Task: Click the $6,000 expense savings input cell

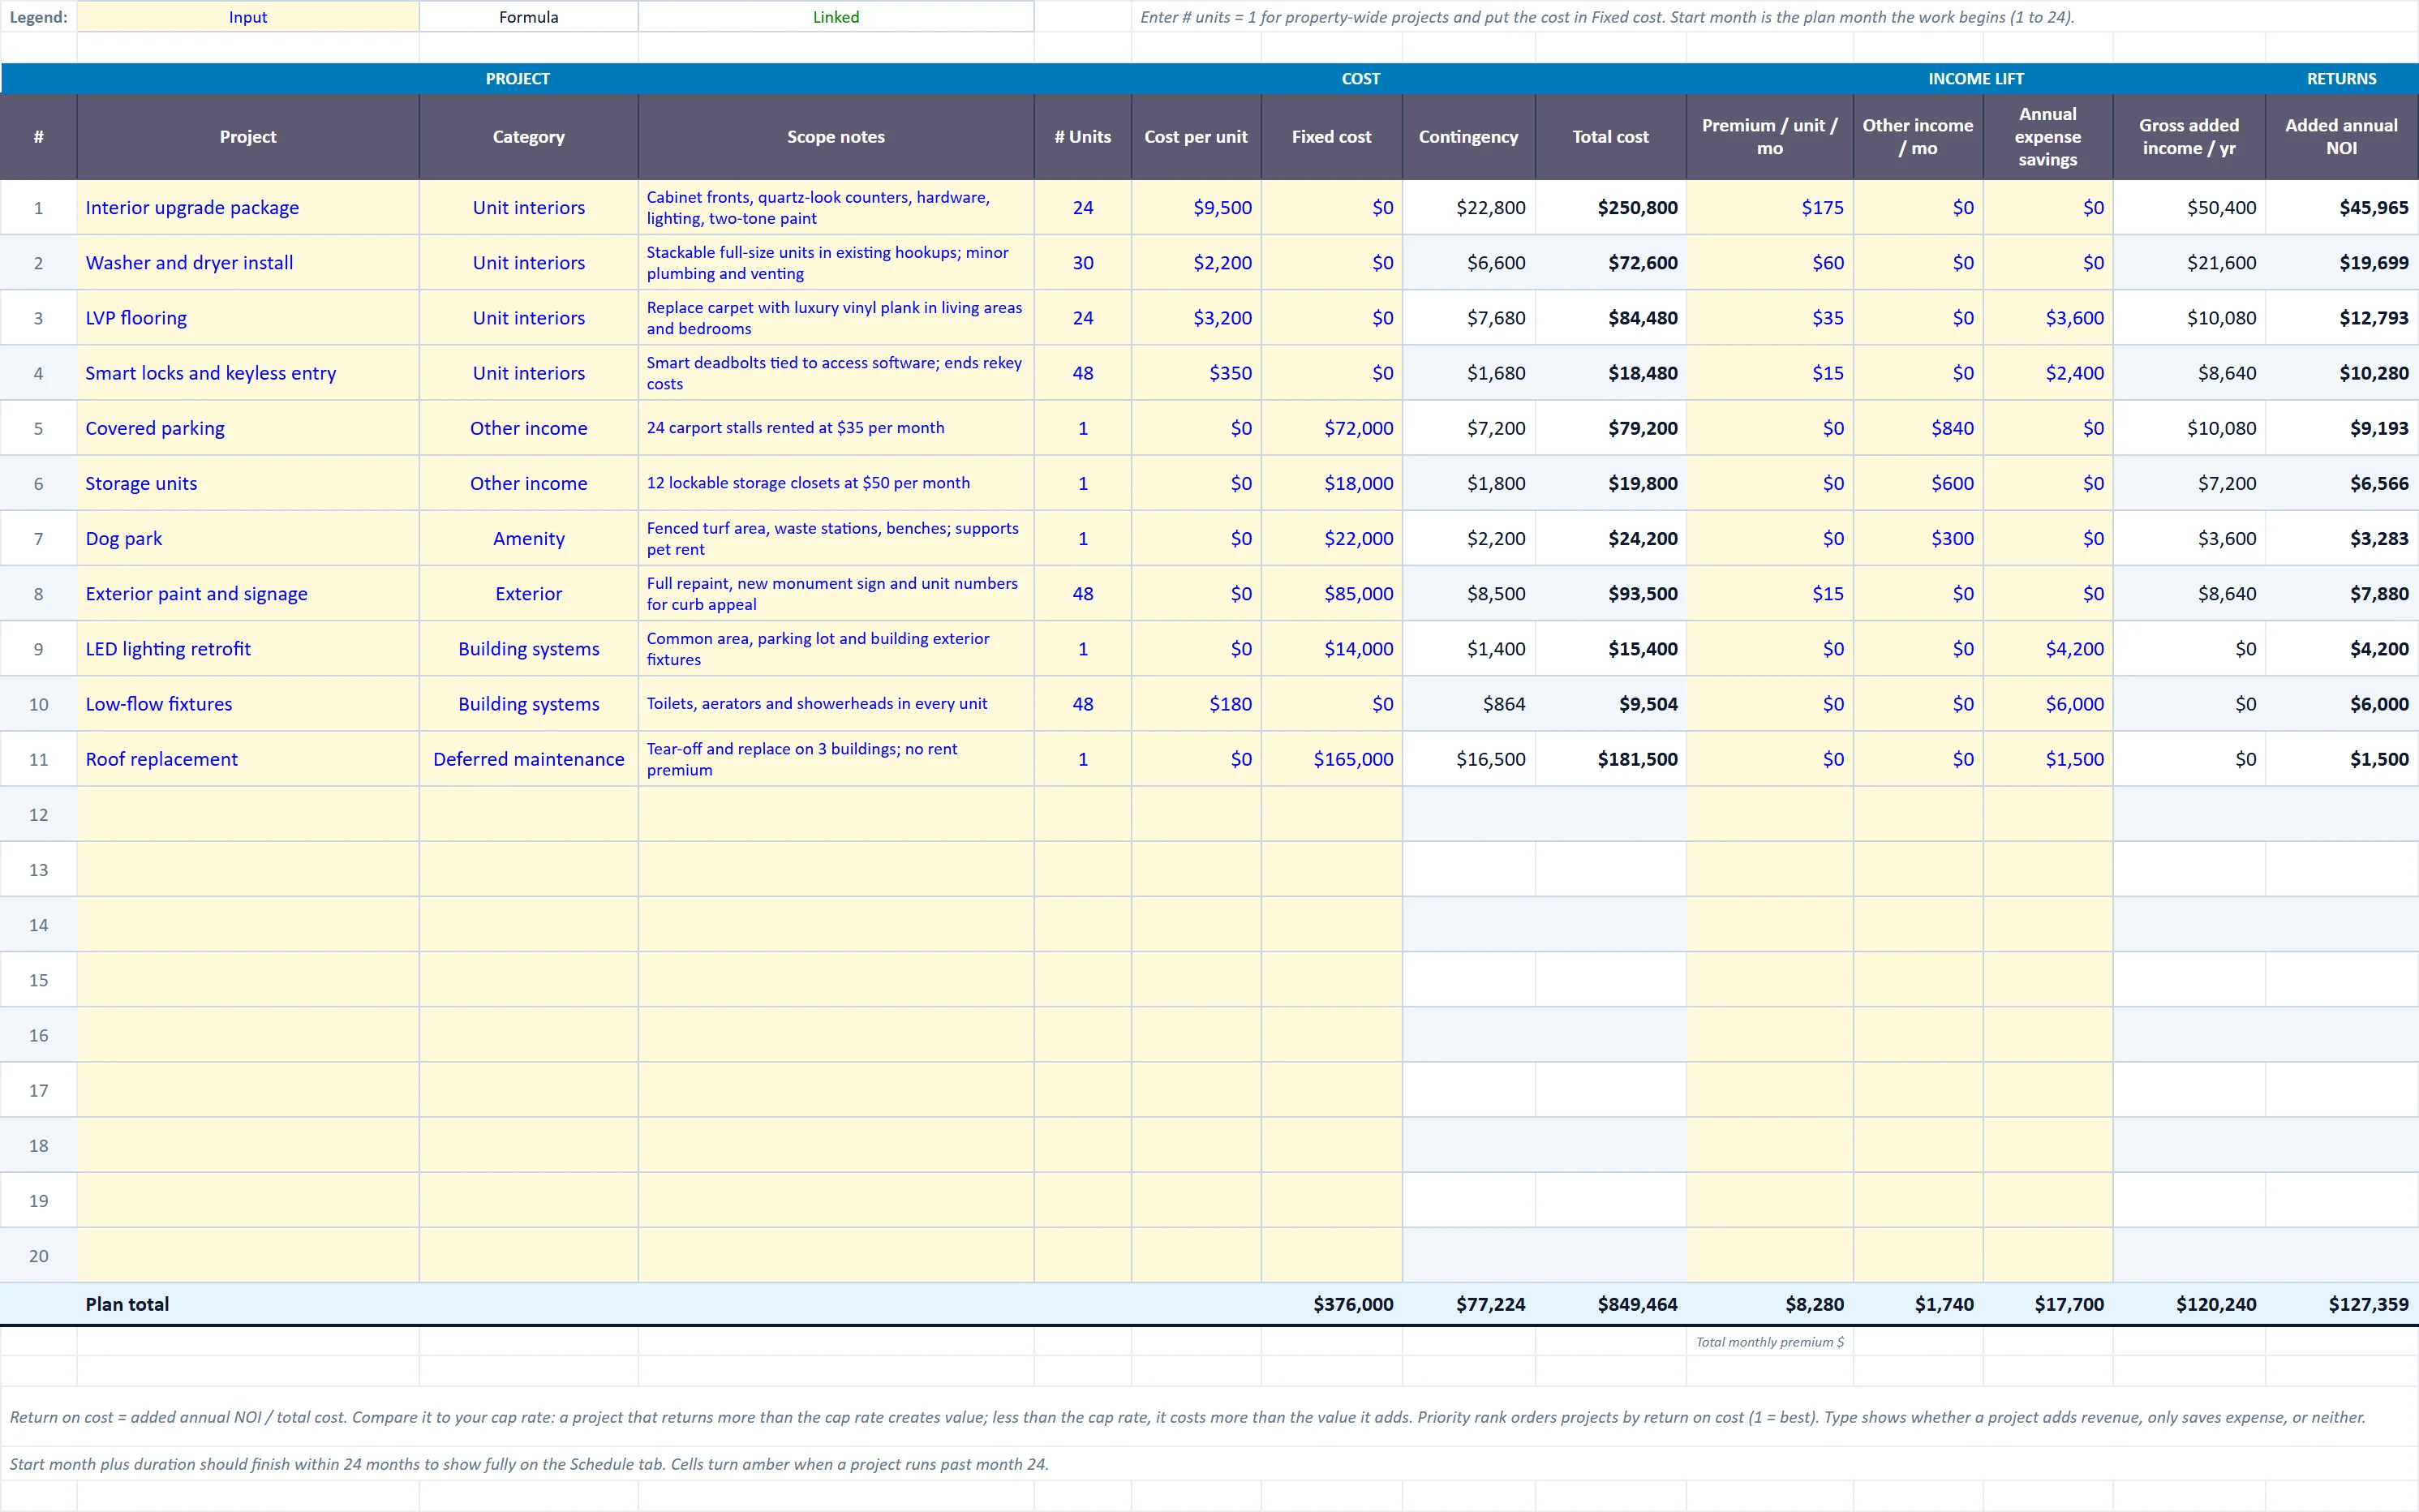Action: 2047,704
